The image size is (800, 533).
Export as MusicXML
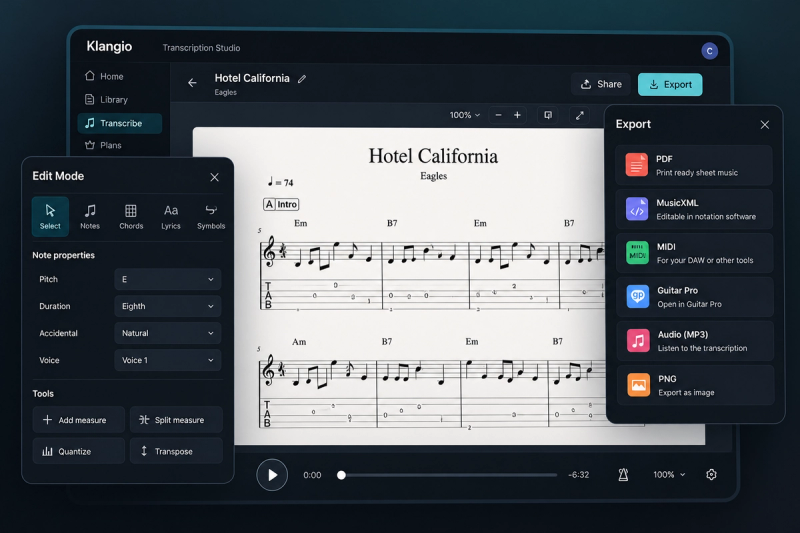[694, 209]
